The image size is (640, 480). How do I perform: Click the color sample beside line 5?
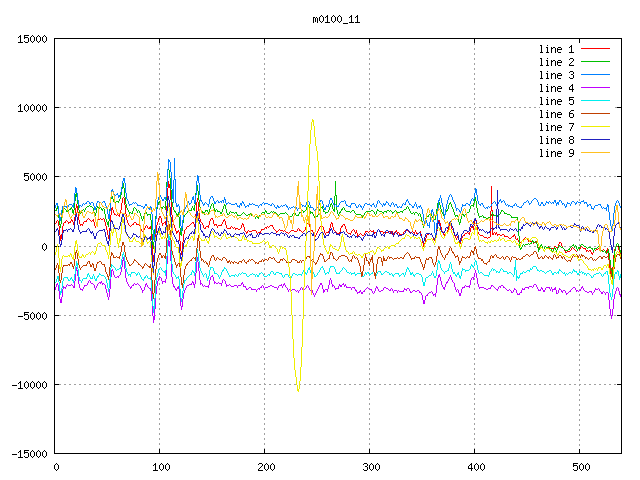[596, 101]
